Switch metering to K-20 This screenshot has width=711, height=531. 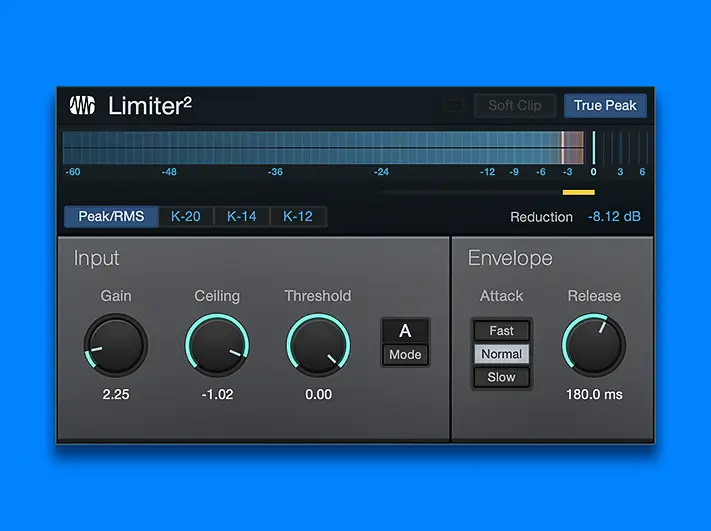pyautogui.click(x=186, y=216)
